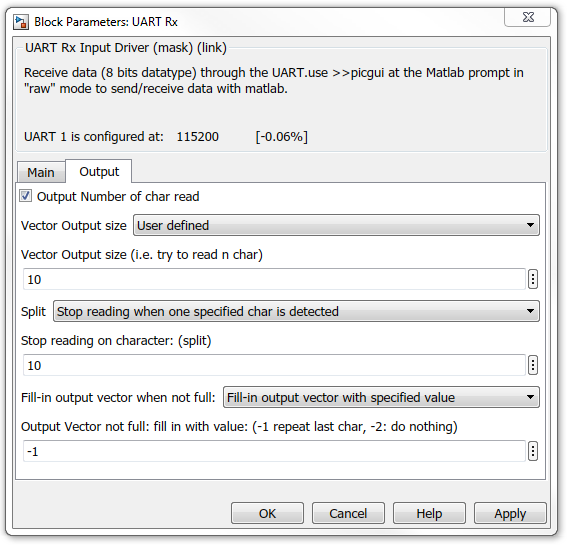Expand the Split dropdown
Image resolution: width=567 pixels, height=546 pixels.
(296, 311)
